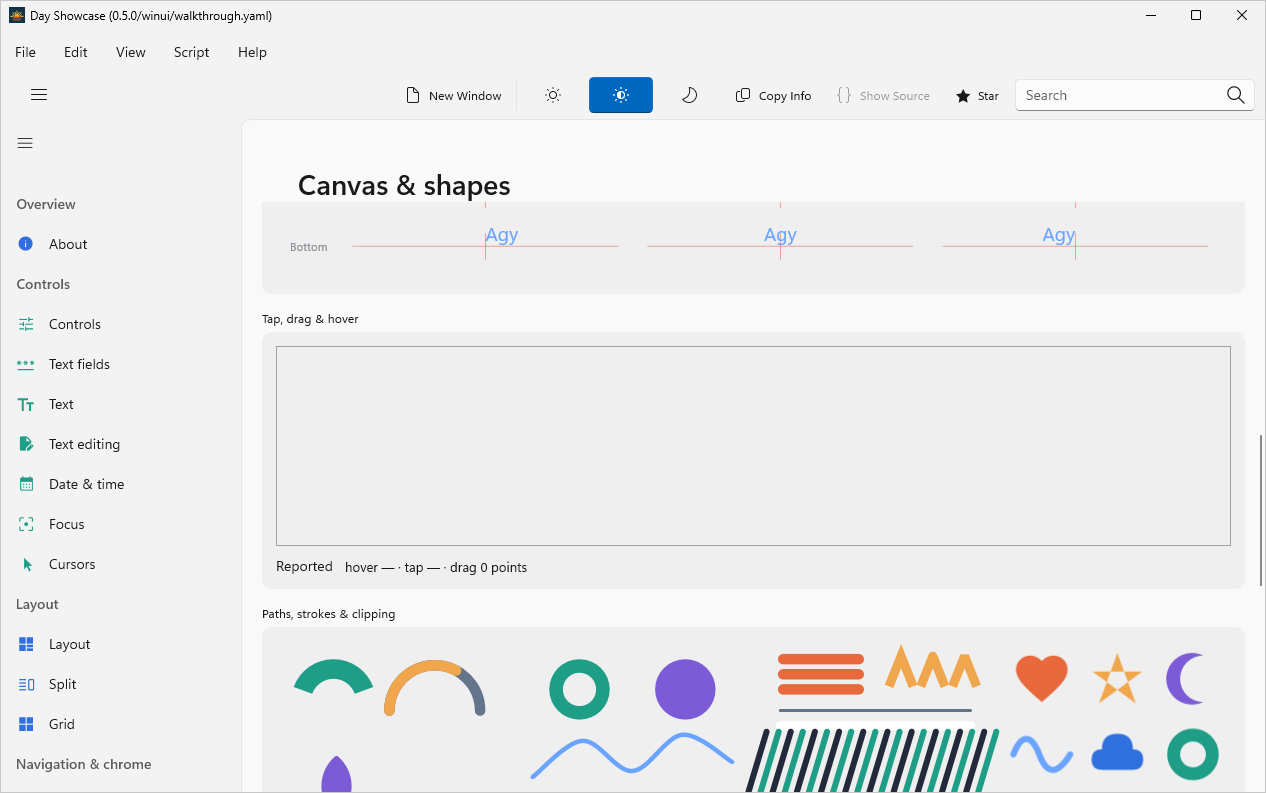Viewport: 1266px width, 793px height.
Task: Click inside the tap, drag & hover canvas
Action: pyautogui.click(x=753, y=446)
